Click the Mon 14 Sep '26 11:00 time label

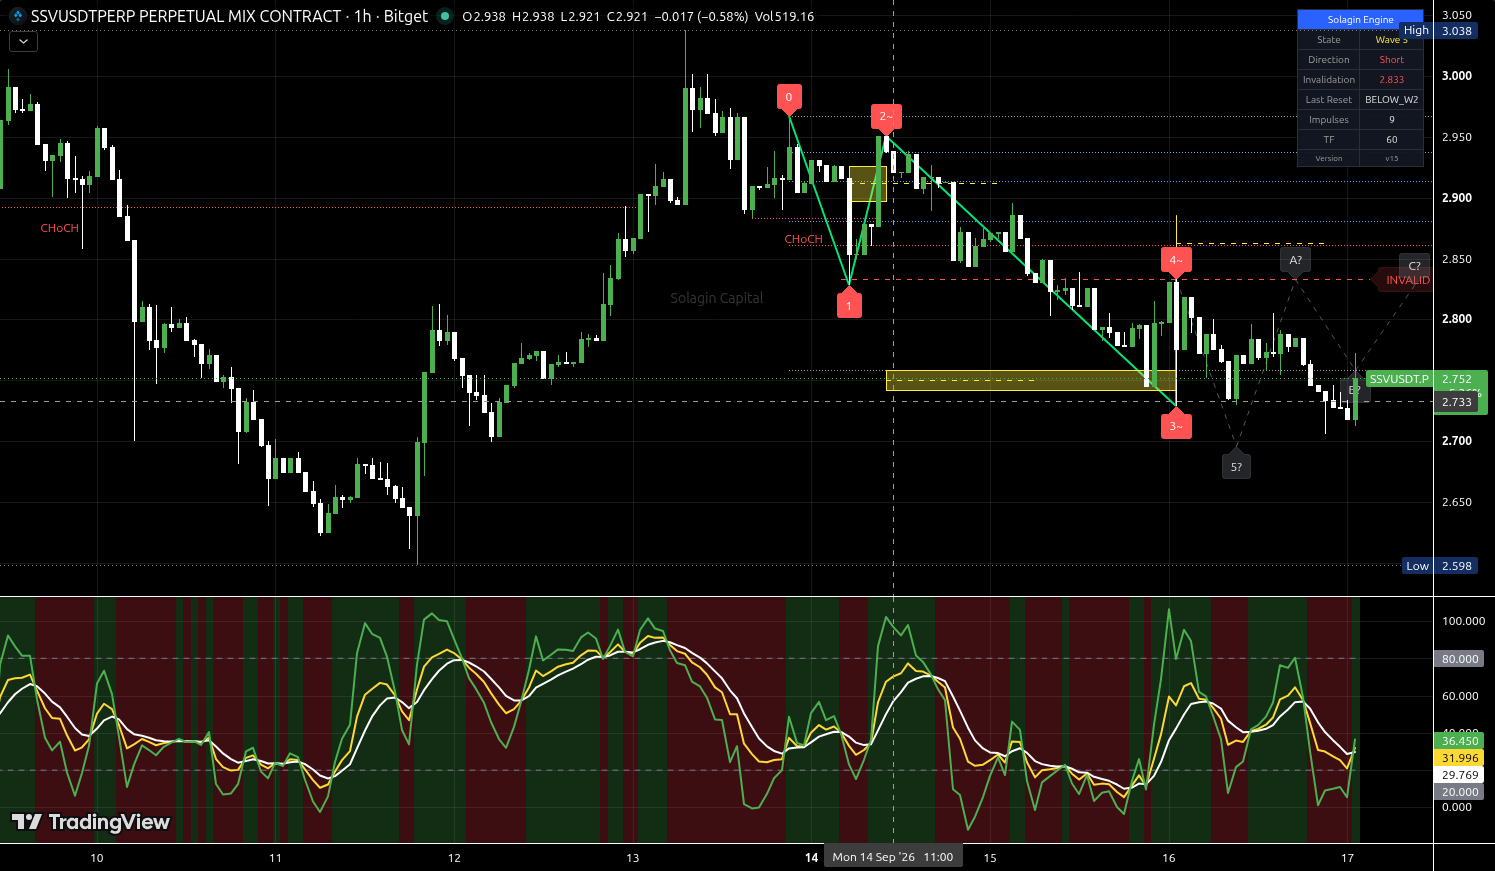pos(893,857)
